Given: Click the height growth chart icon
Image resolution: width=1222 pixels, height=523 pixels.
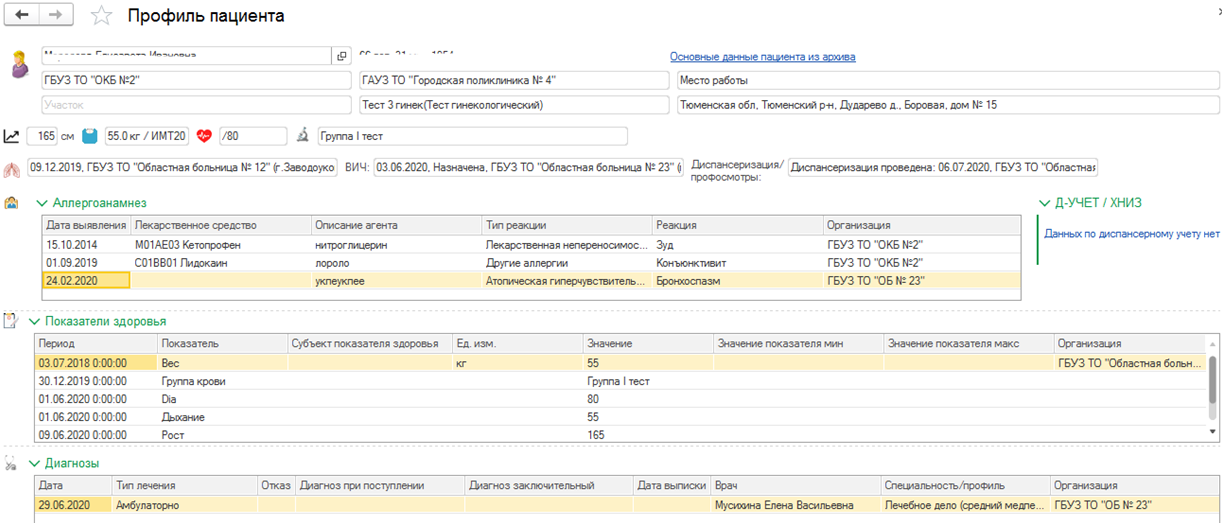Looking at the screenshot, I should coord(12,136).
